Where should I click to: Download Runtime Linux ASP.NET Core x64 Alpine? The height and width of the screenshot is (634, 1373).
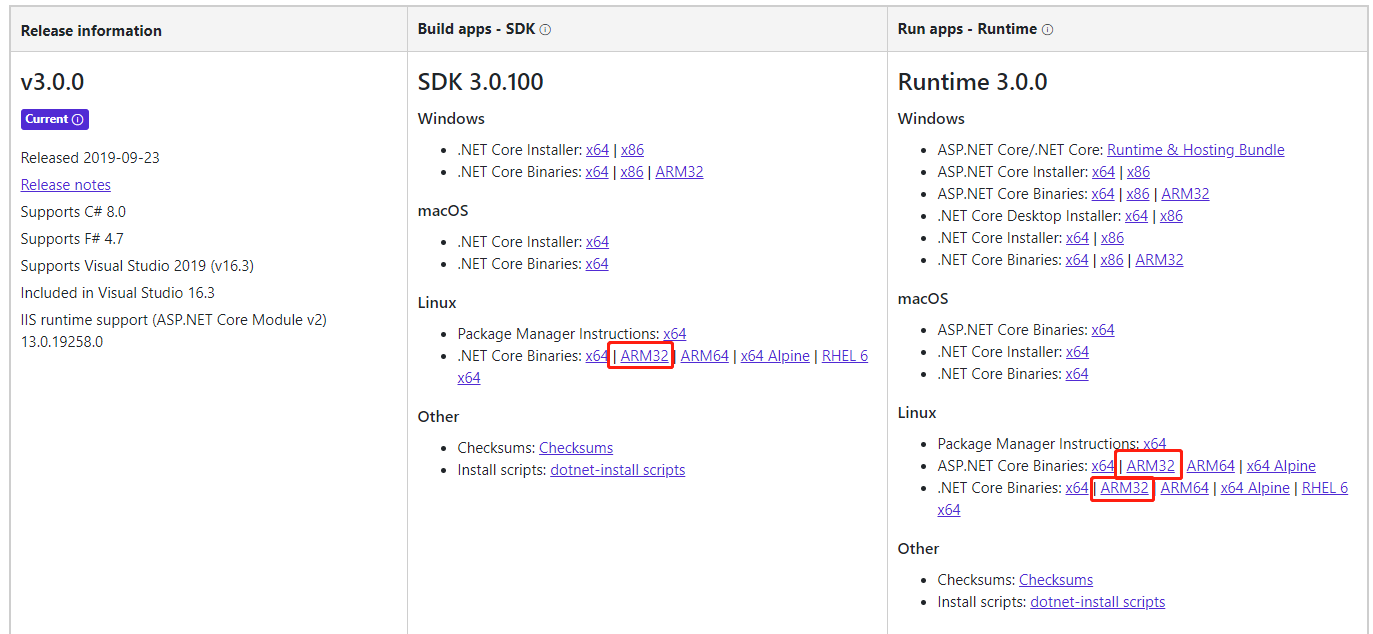point(1281,466)
